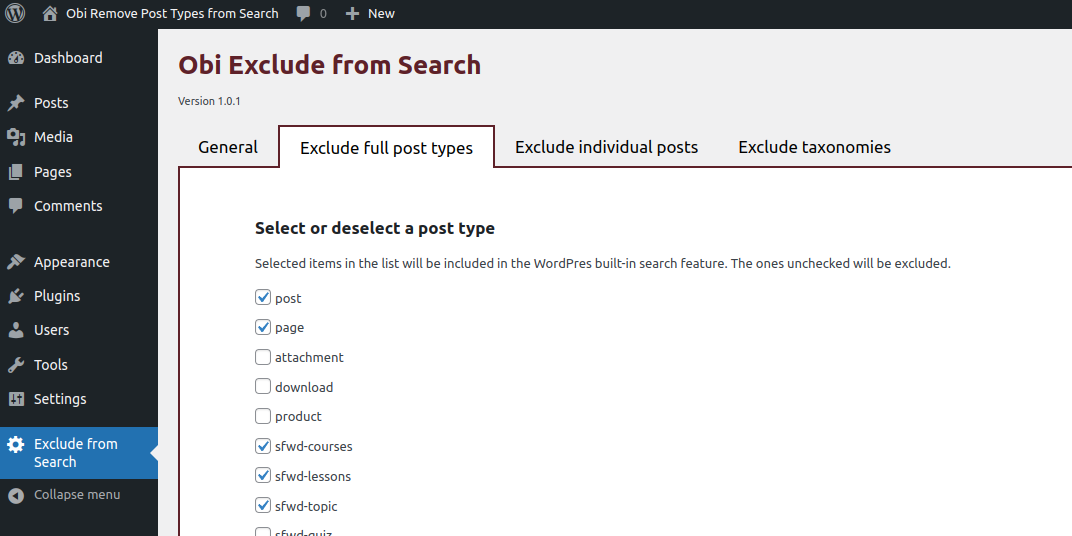Click the Settings sliders icon
The height and width of the screenshot is (536, 1072).
pyautogui.click(x=16, y=399)
